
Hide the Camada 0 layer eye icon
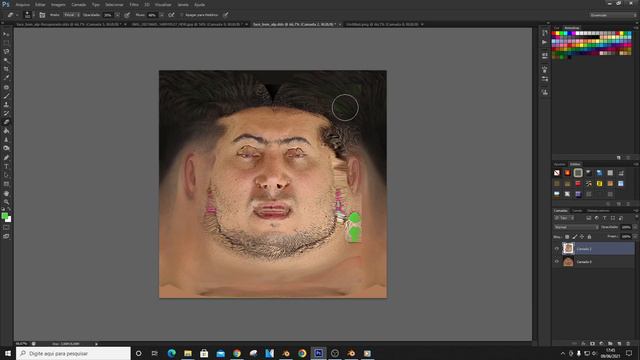(557, 262)
